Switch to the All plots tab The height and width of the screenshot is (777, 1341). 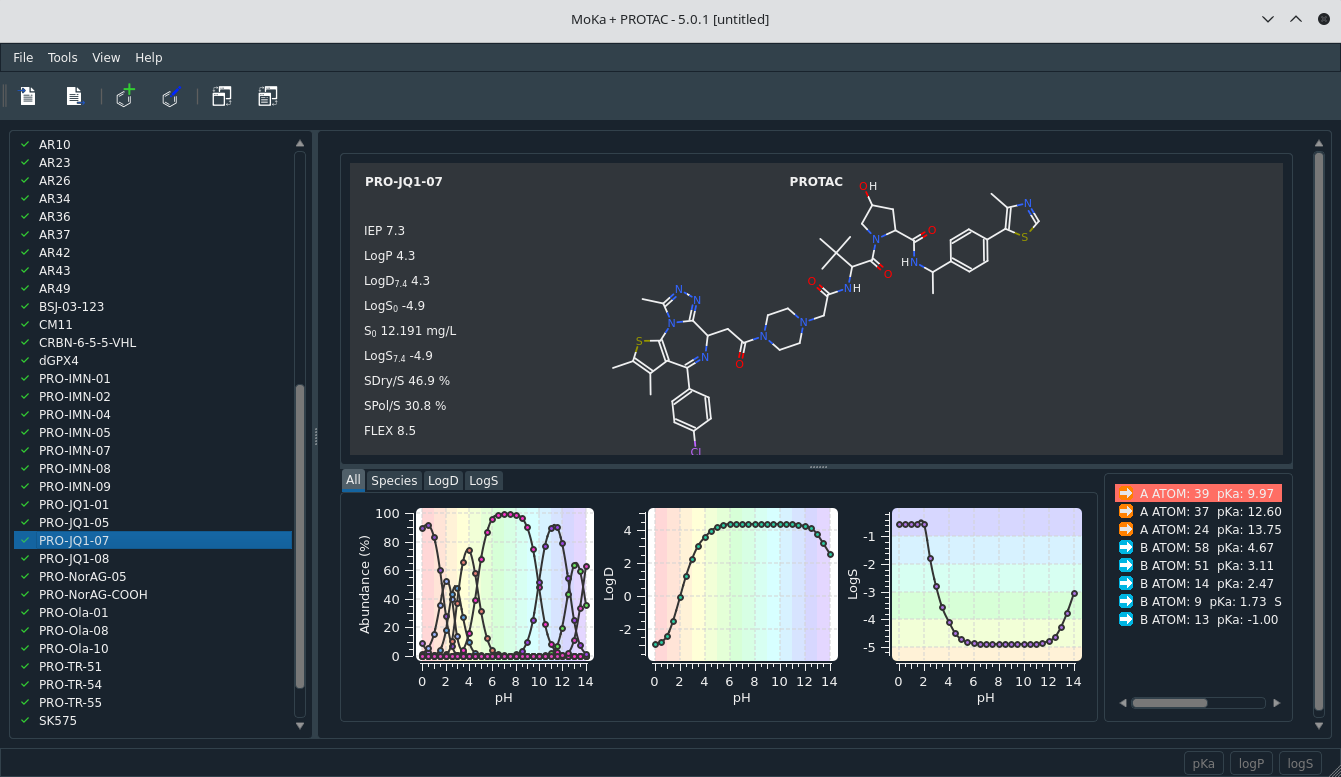click(353, 480)
